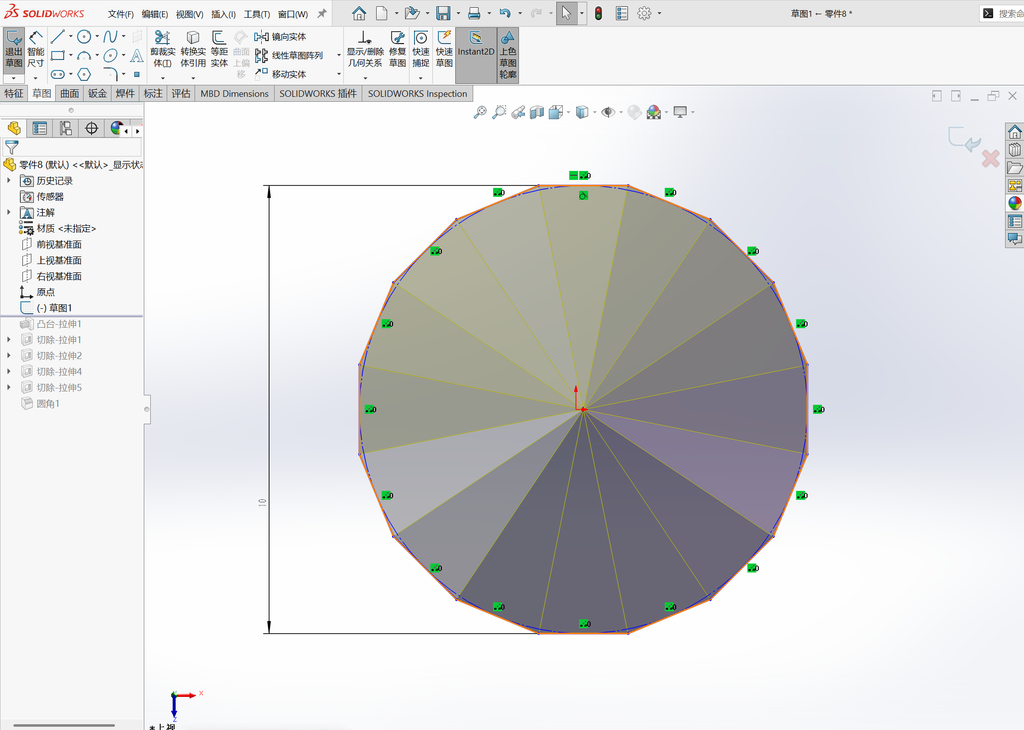Switch to the SOLIDWORKS Inspection tab
Viewport: 1024px width, 730px height.
[x=417, y=93]
